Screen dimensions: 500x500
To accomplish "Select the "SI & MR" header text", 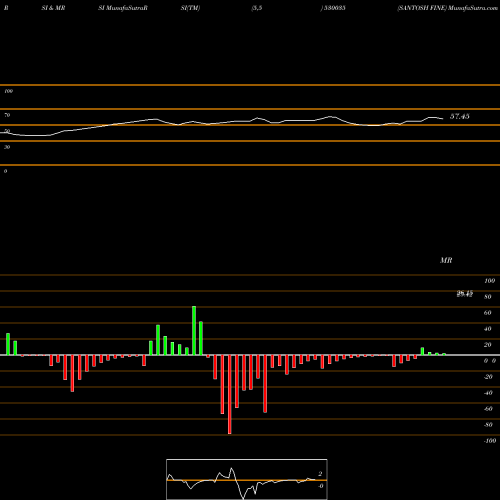I will click(x=53, y=8).
